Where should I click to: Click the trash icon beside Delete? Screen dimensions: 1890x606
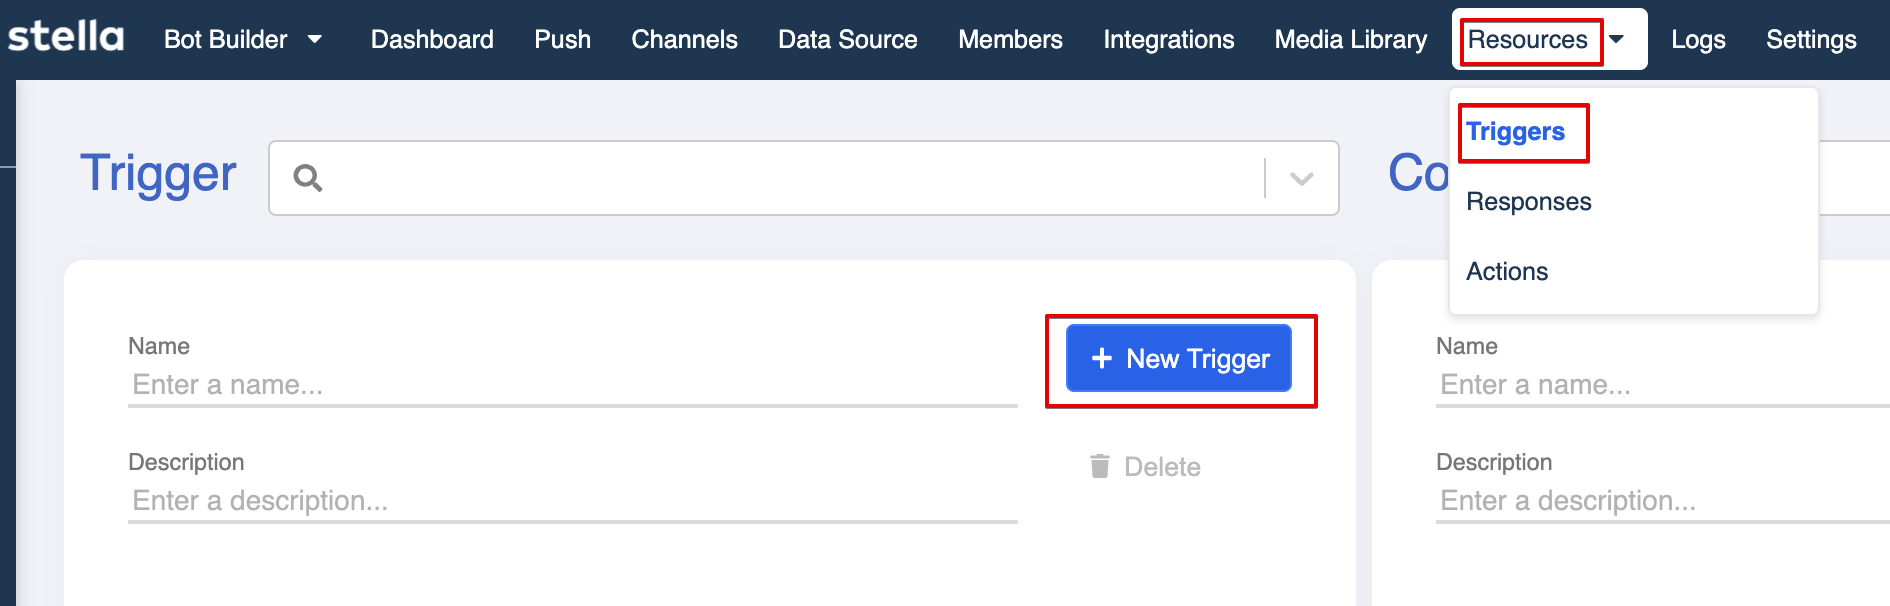[1100, 466]
